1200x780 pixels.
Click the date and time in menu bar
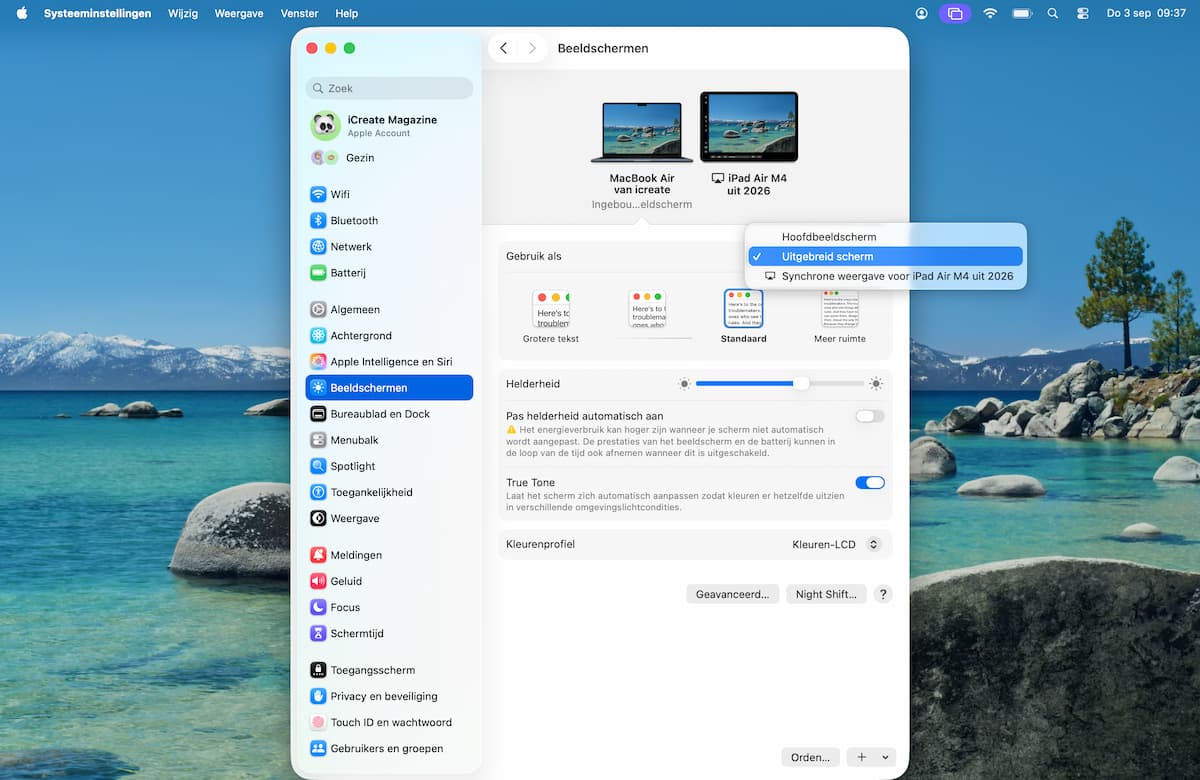[1146, 13]
